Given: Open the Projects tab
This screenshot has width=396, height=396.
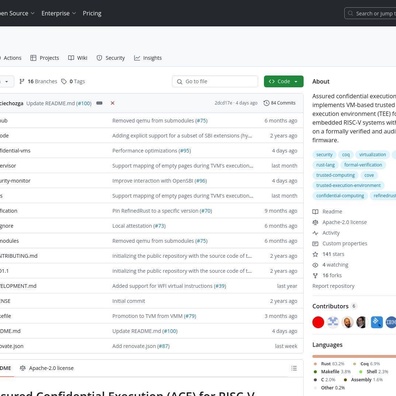Looking at the screenshot, I should 44,58.
